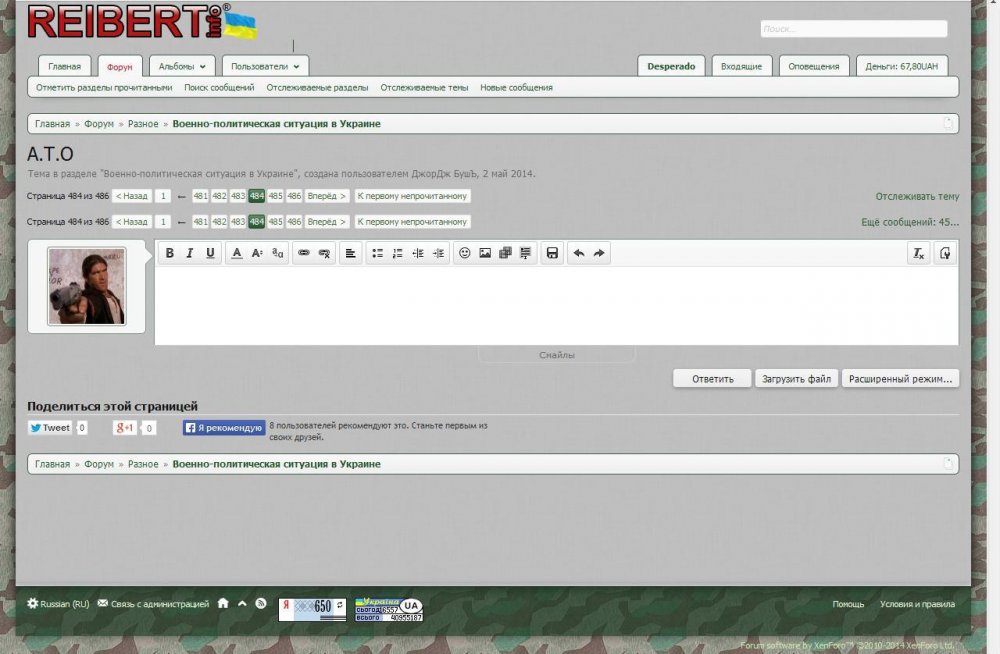Click the insert image icon
Image resolution: width=1000 pixels, height=654 pixels.
click(485, 254)
